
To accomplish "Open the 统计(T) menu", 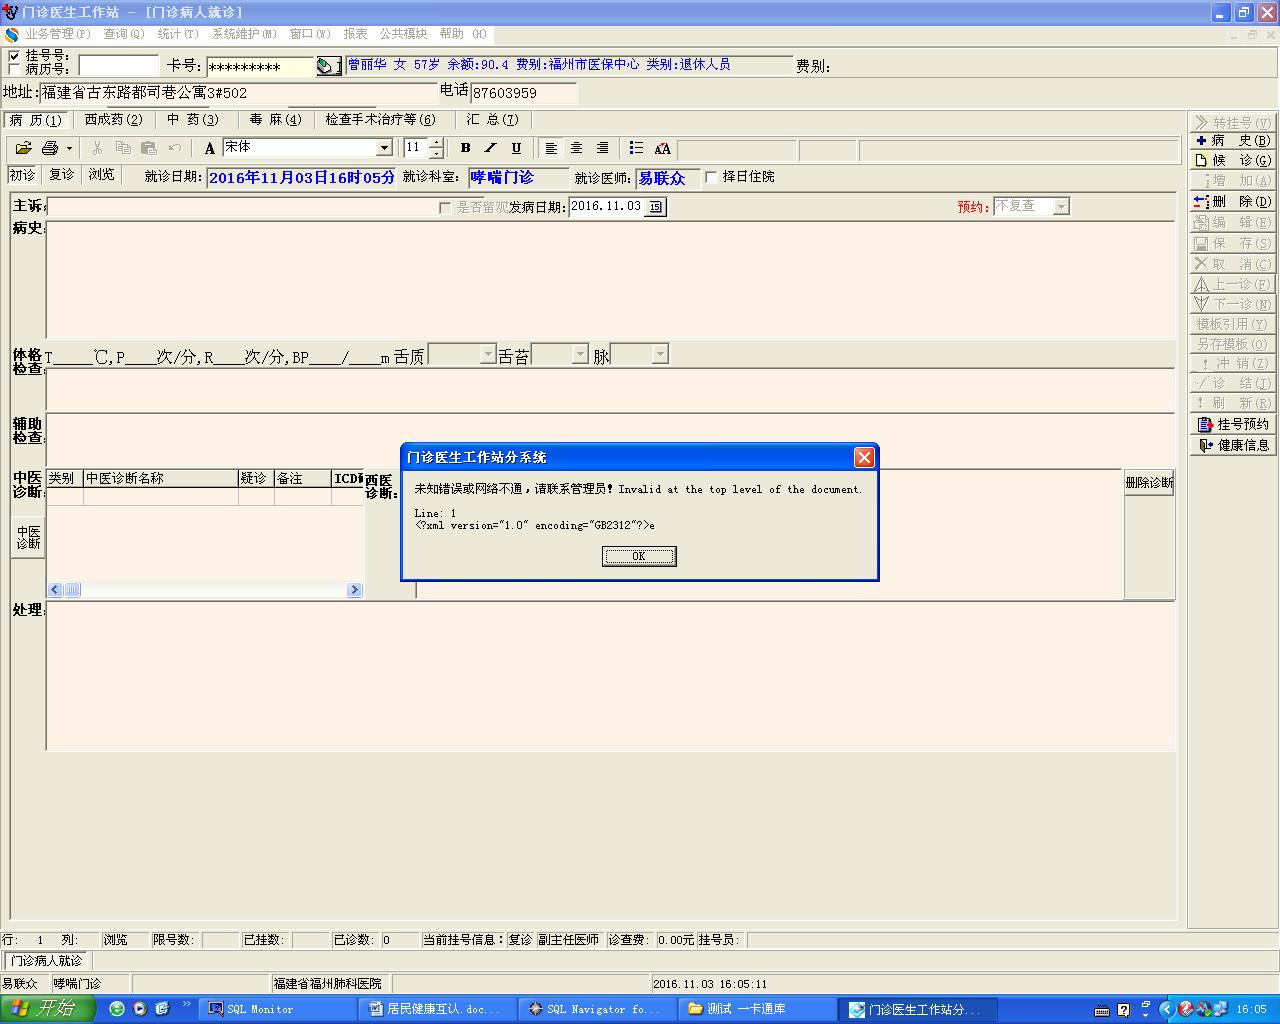I will [x=178, y=34].
